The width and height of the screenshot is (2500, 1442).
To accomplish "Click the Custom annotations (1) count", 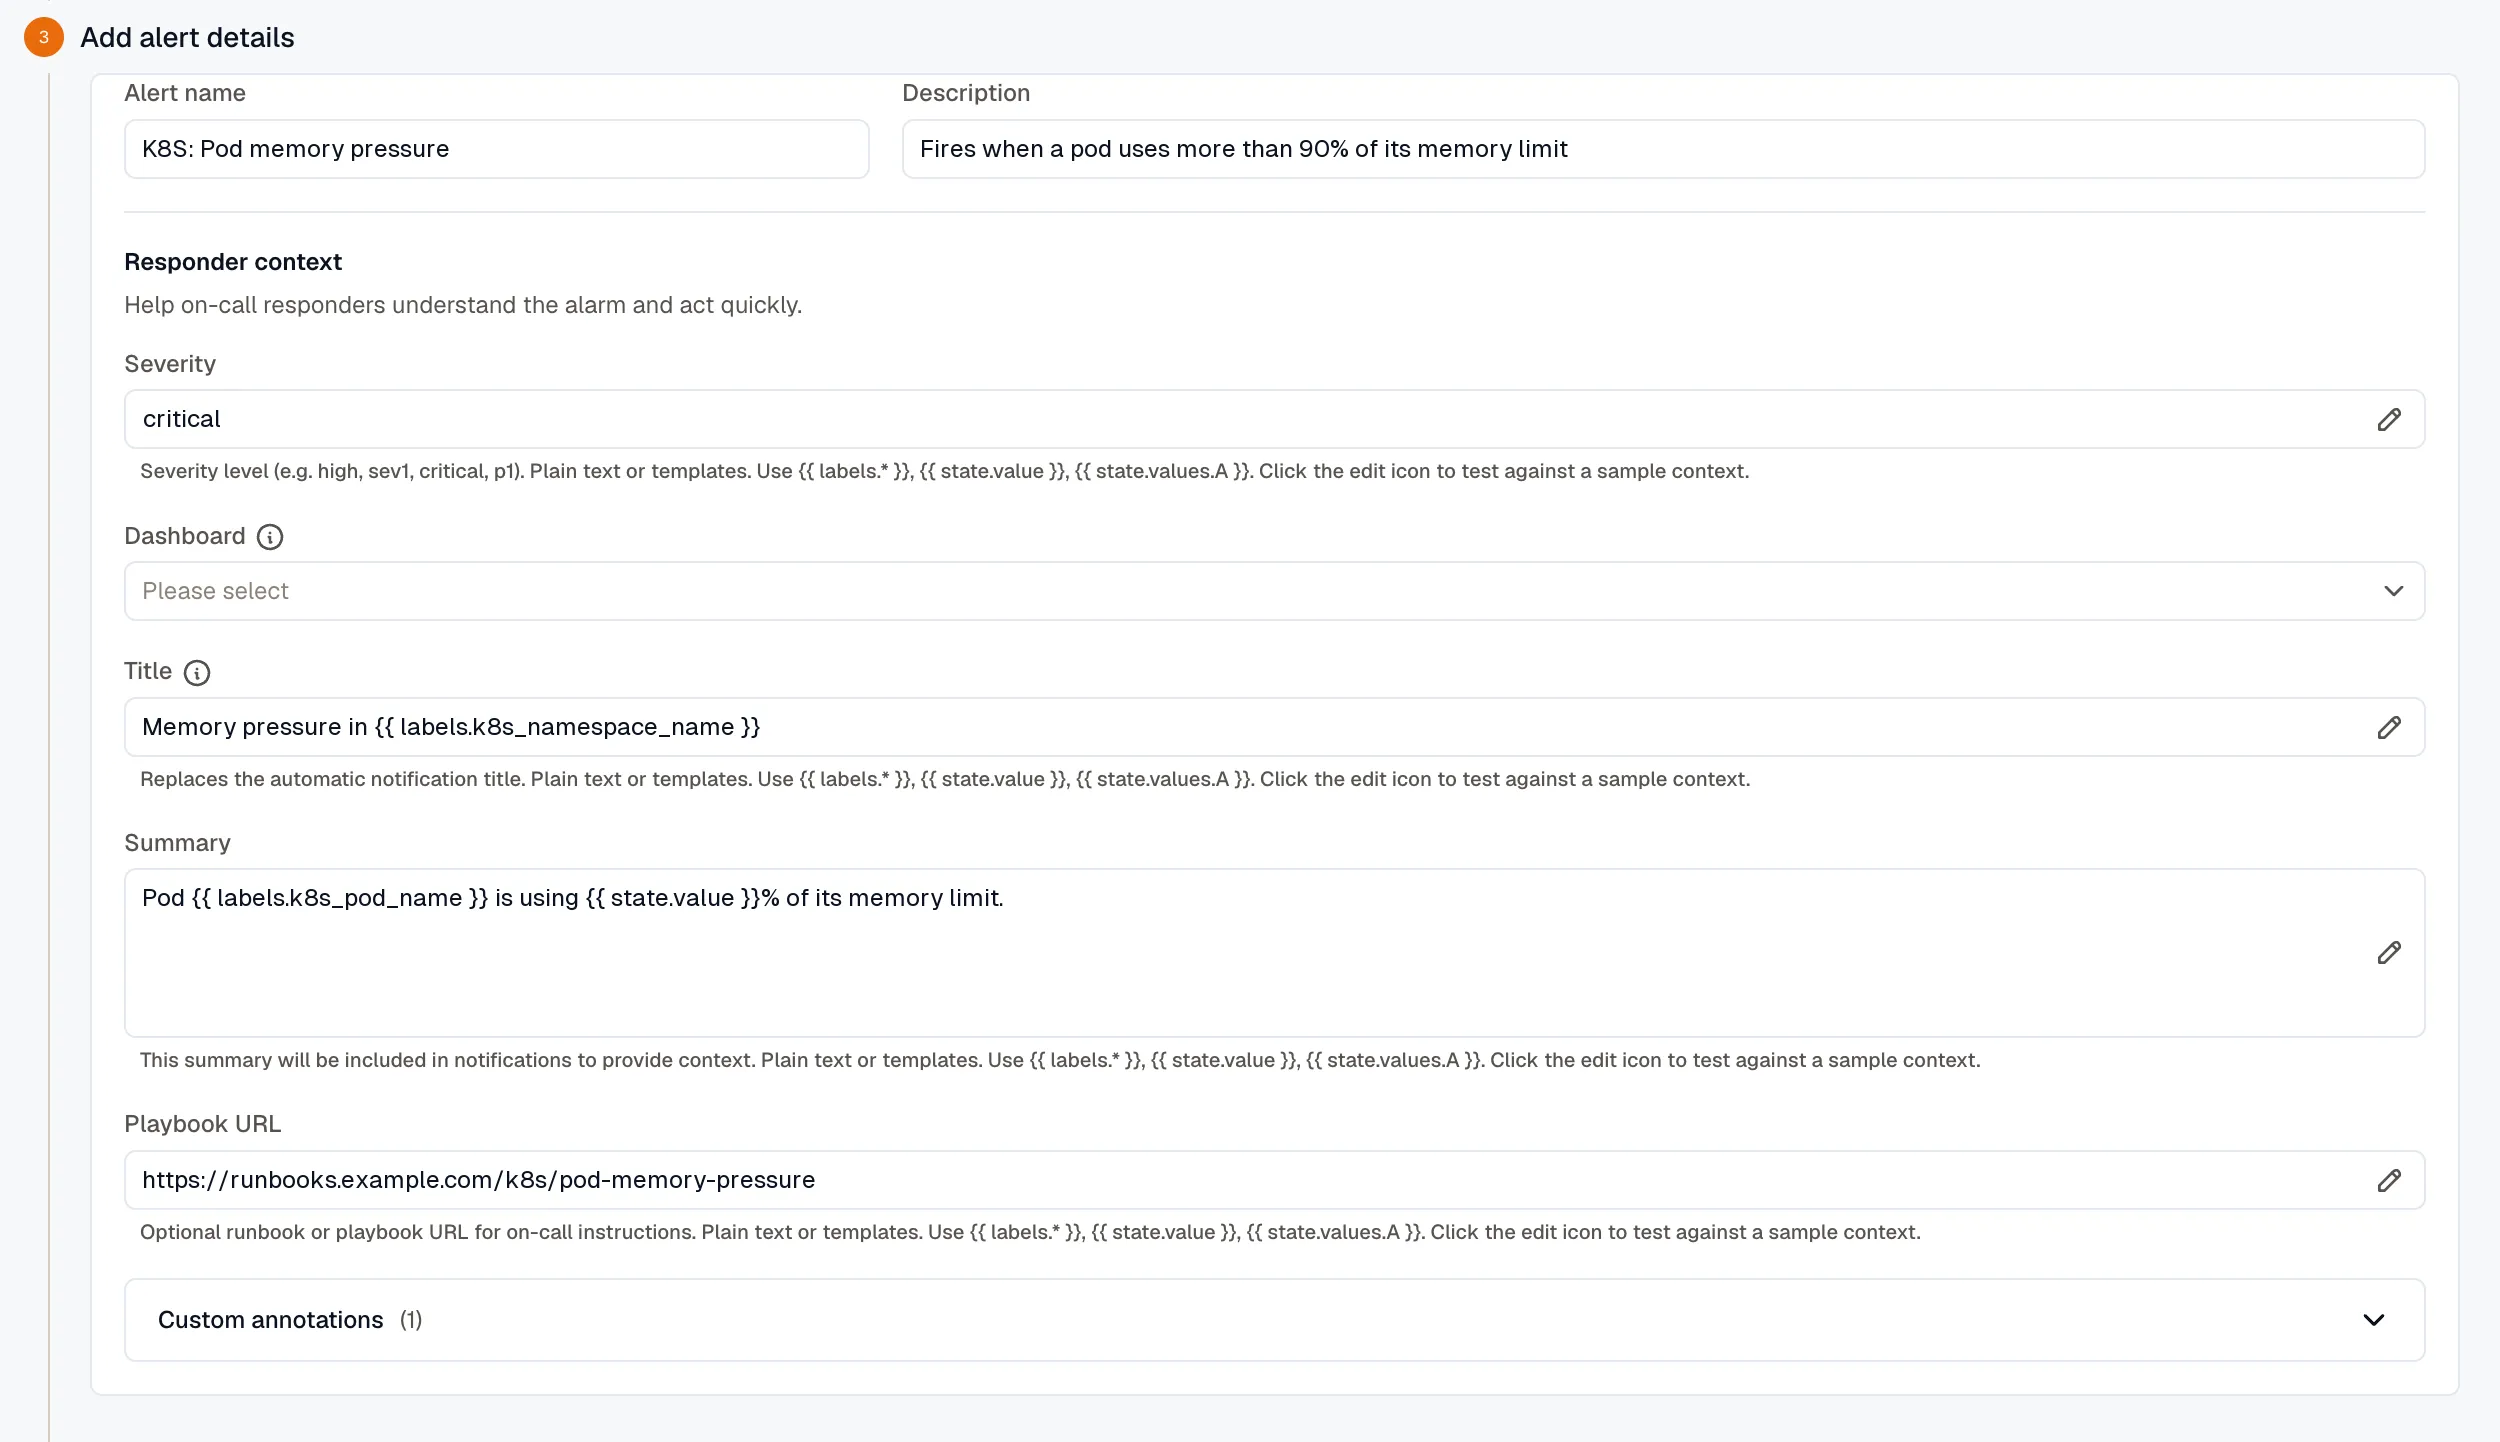I will [x=411, y=1320].
